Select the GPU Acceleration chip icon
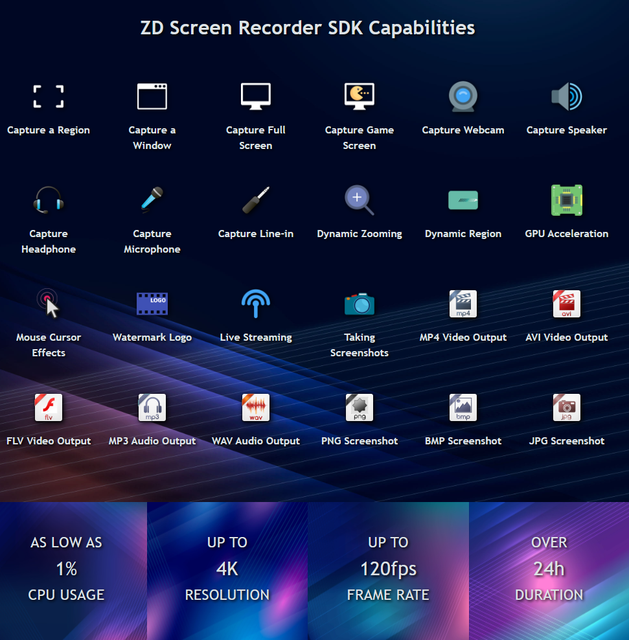This screenshot has height=640, width=629. 566,200
